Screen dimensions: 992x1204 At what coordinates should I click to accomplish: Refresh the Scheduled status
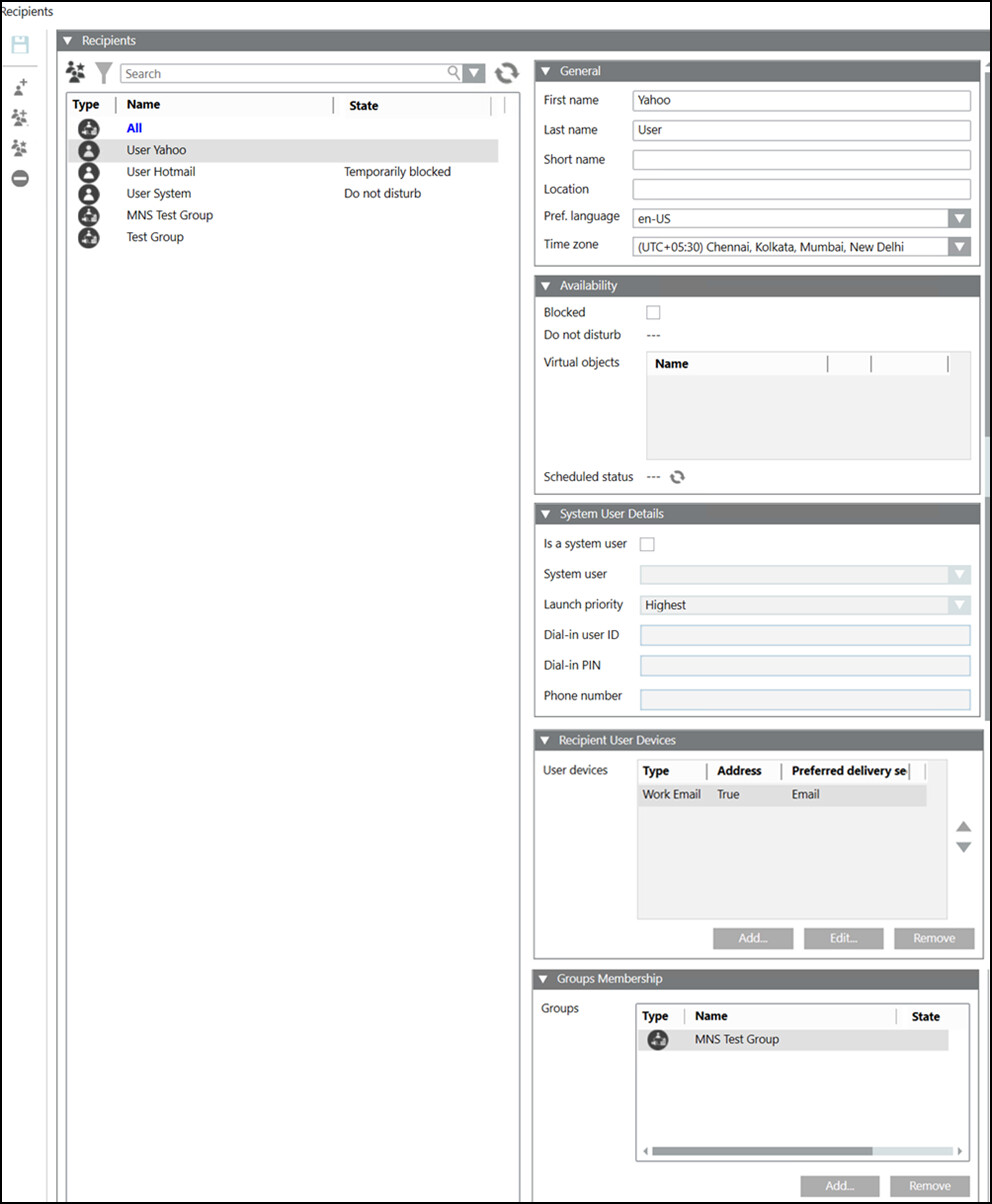pos(677,477)
